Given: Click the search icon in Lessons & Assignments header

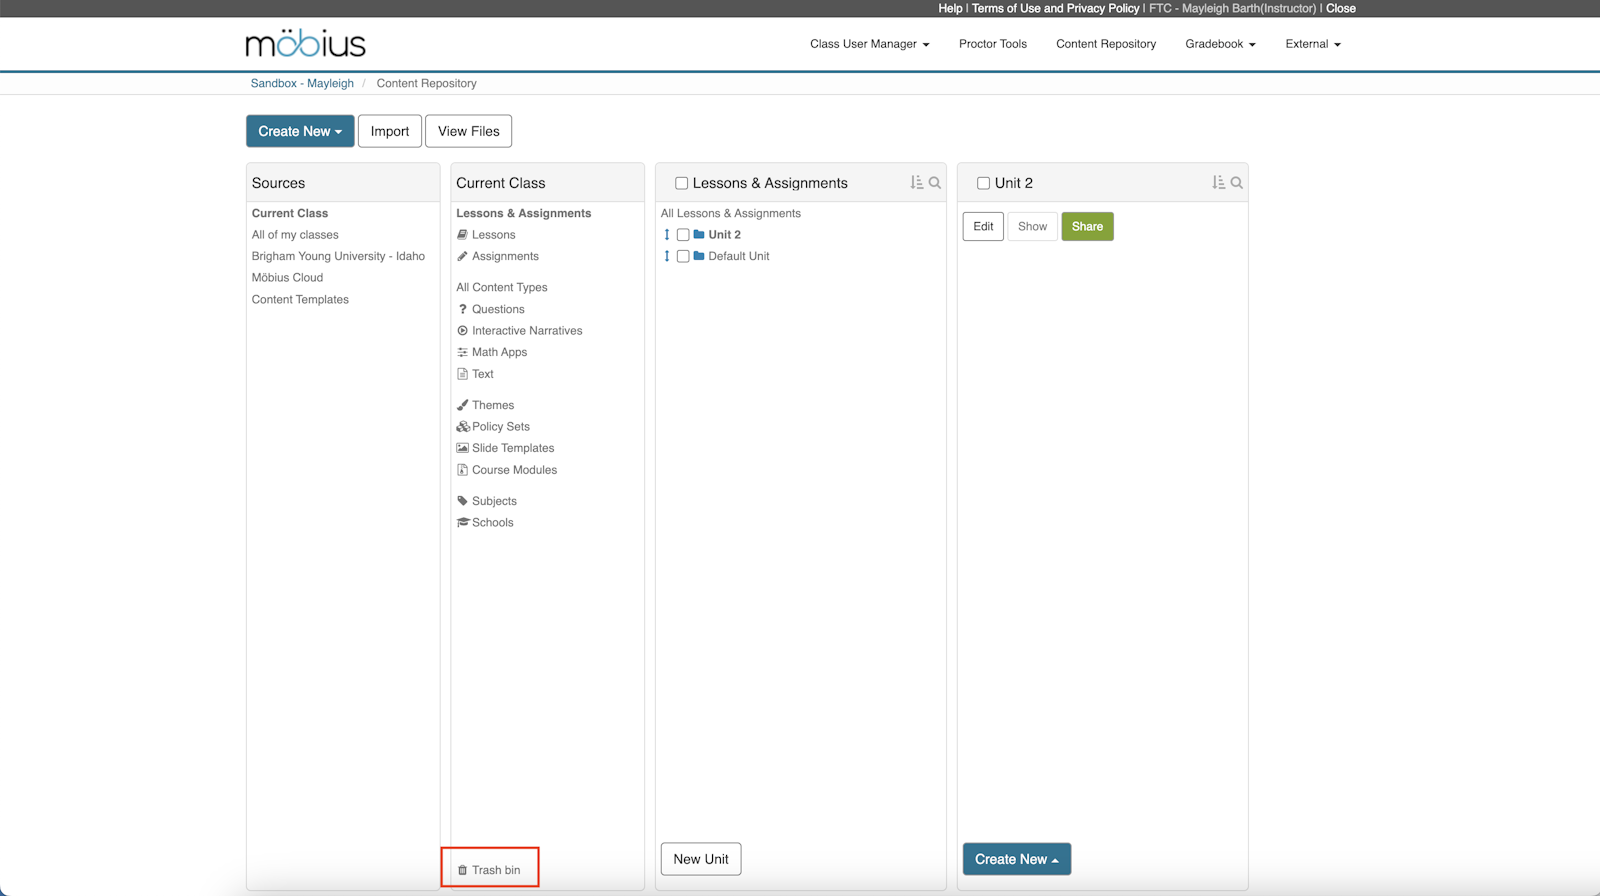Looking at the screenshot, I should [x=935, y=183].
